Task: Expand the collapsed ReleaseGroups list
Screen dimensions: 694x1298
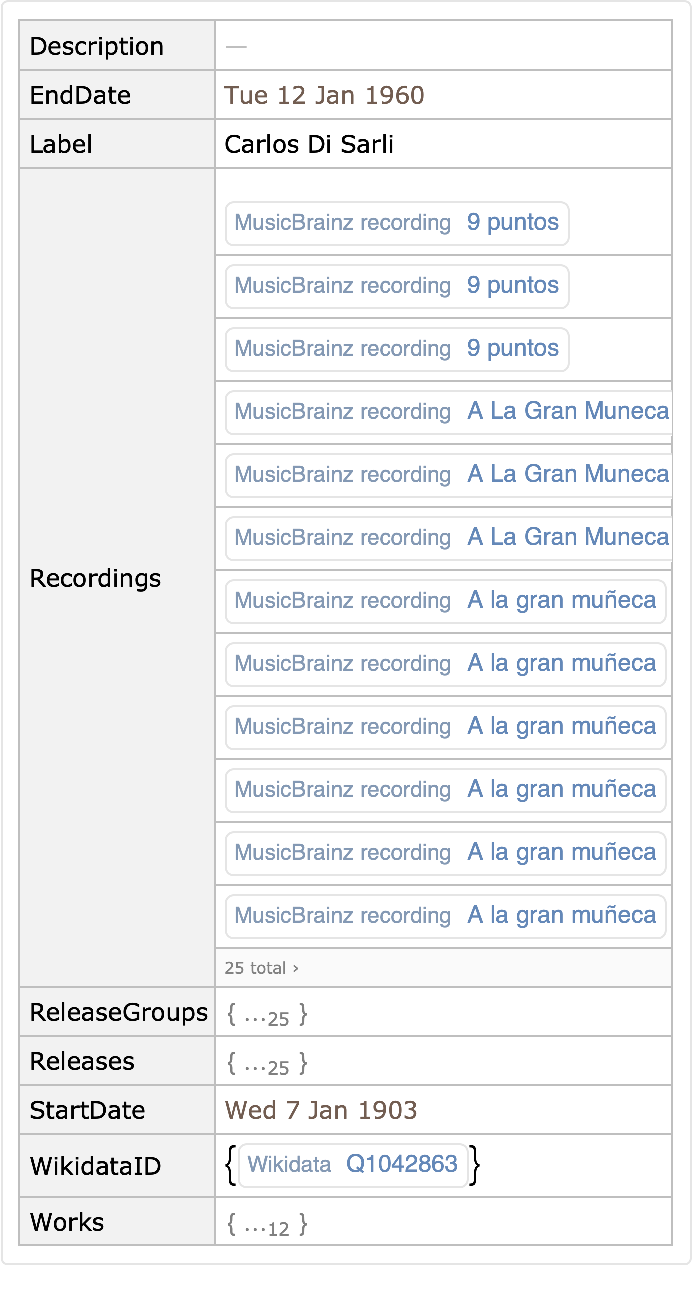Action: point(267,1015)
